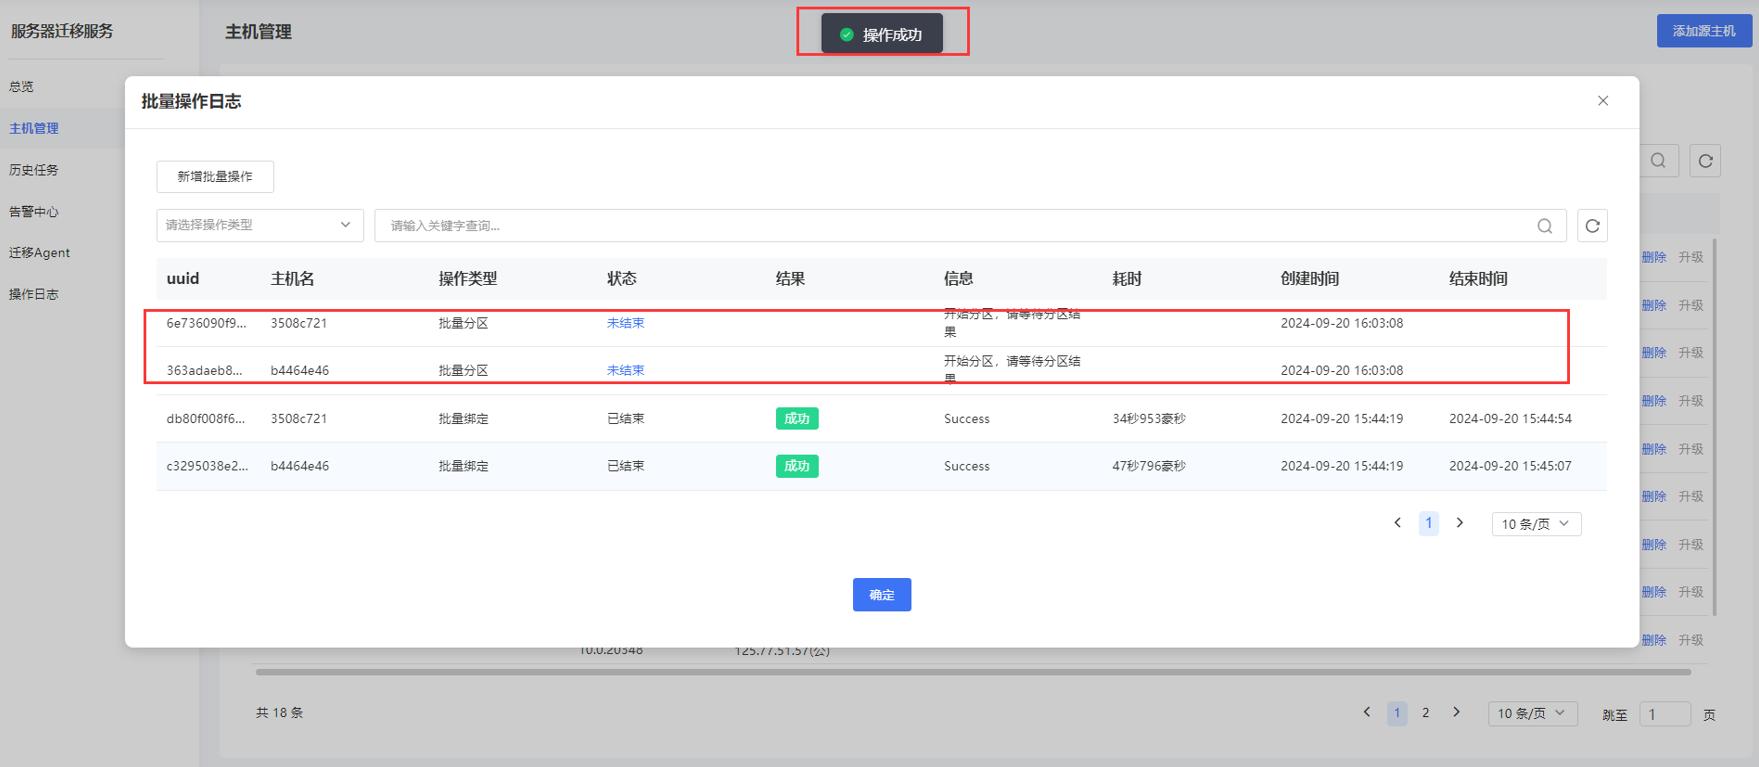Image resolution: width=1759 pixels, height=767 pixels.
Task: Click the background horizontal scrollbar
Action: click(973, 672)
